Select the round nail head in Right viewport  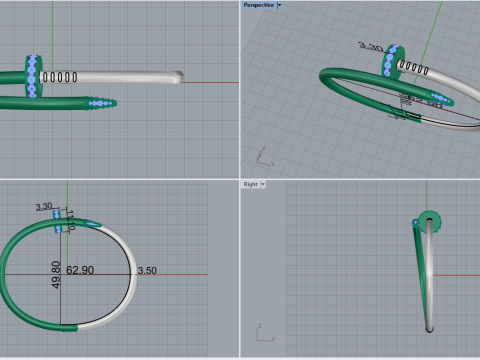(x=430, y=222)
